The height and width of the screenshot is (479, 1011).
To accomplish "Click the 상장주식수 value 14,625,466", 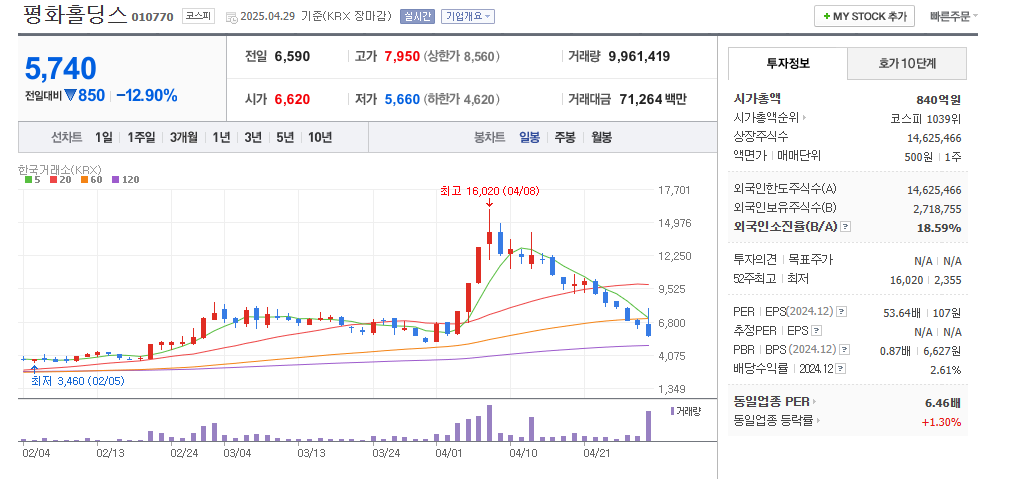I will pyautogui.click(x=934, y=137).
